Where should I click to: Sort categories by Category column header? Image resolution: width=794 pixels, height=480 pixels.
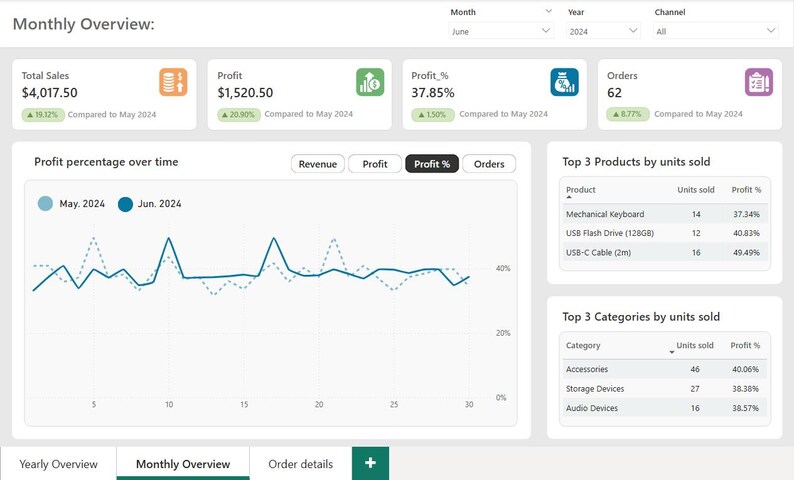[583, 345]
